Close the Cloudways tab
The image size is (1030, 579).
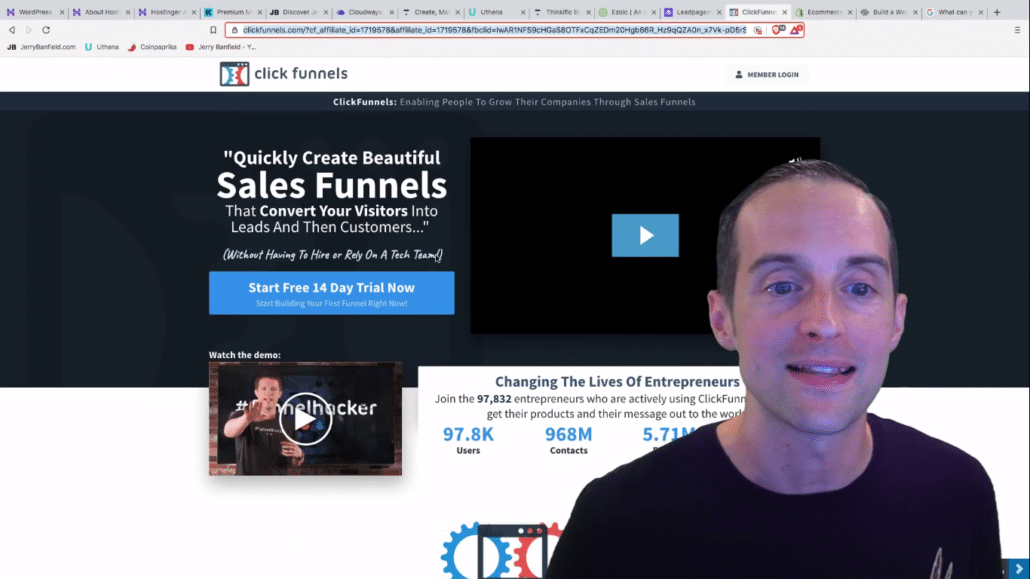point(392,12)
